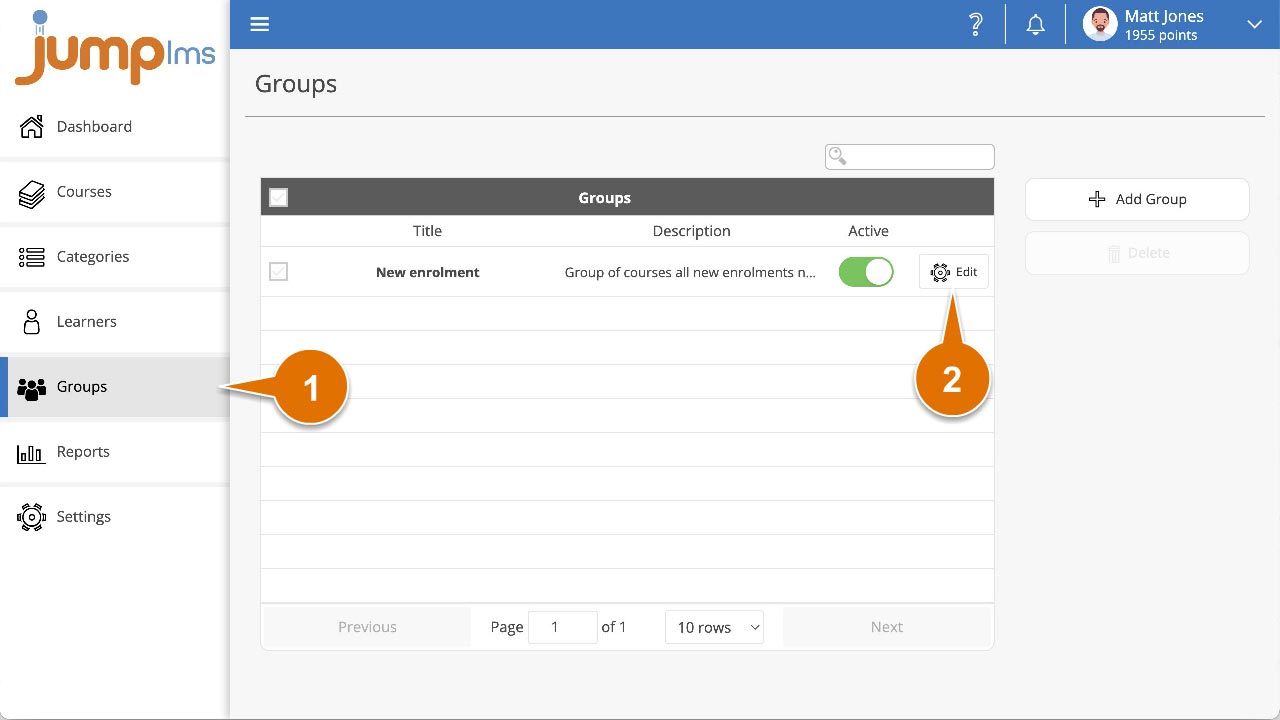Click the Groups page heading
The height and width of the screenshot is (720, 1280).
296,84
